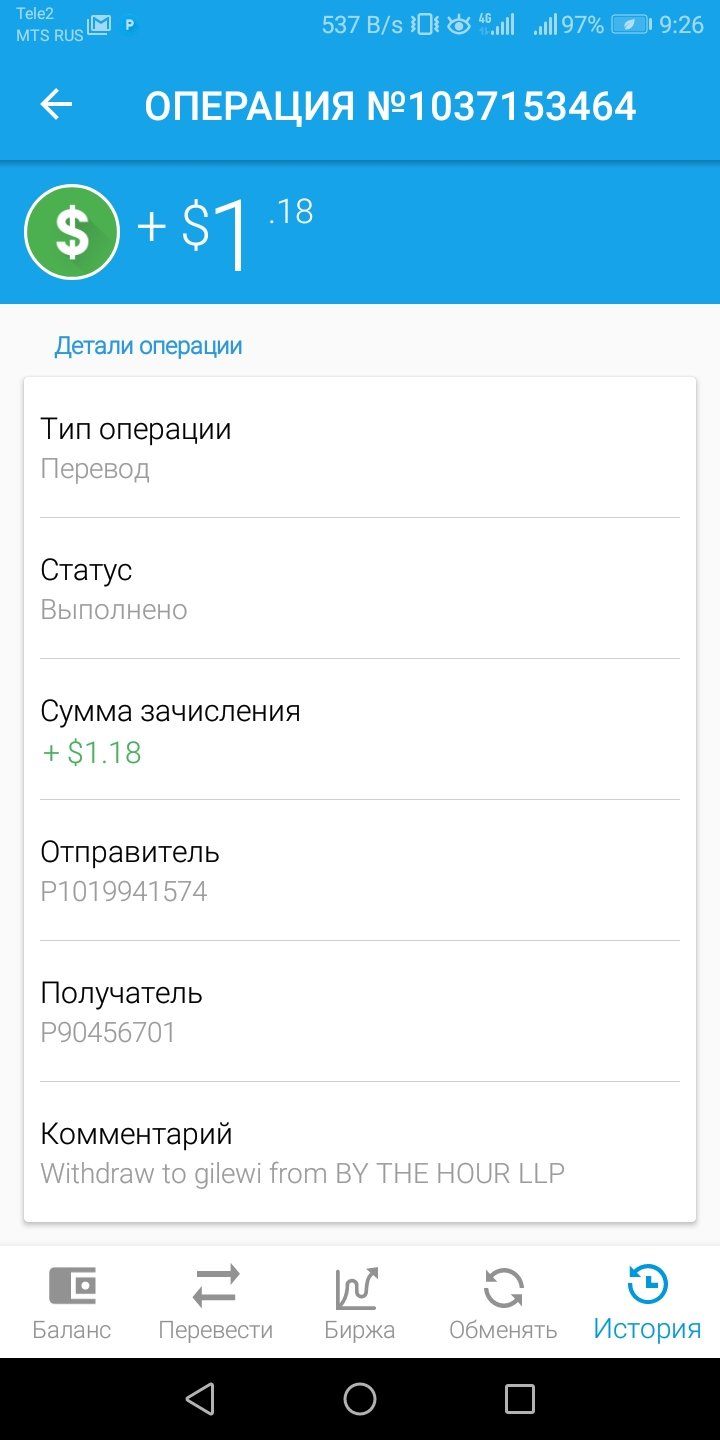Screen dimensions: 720x1440
Task: Tap Android back navigation triangle
Action: coord(200,1398)
